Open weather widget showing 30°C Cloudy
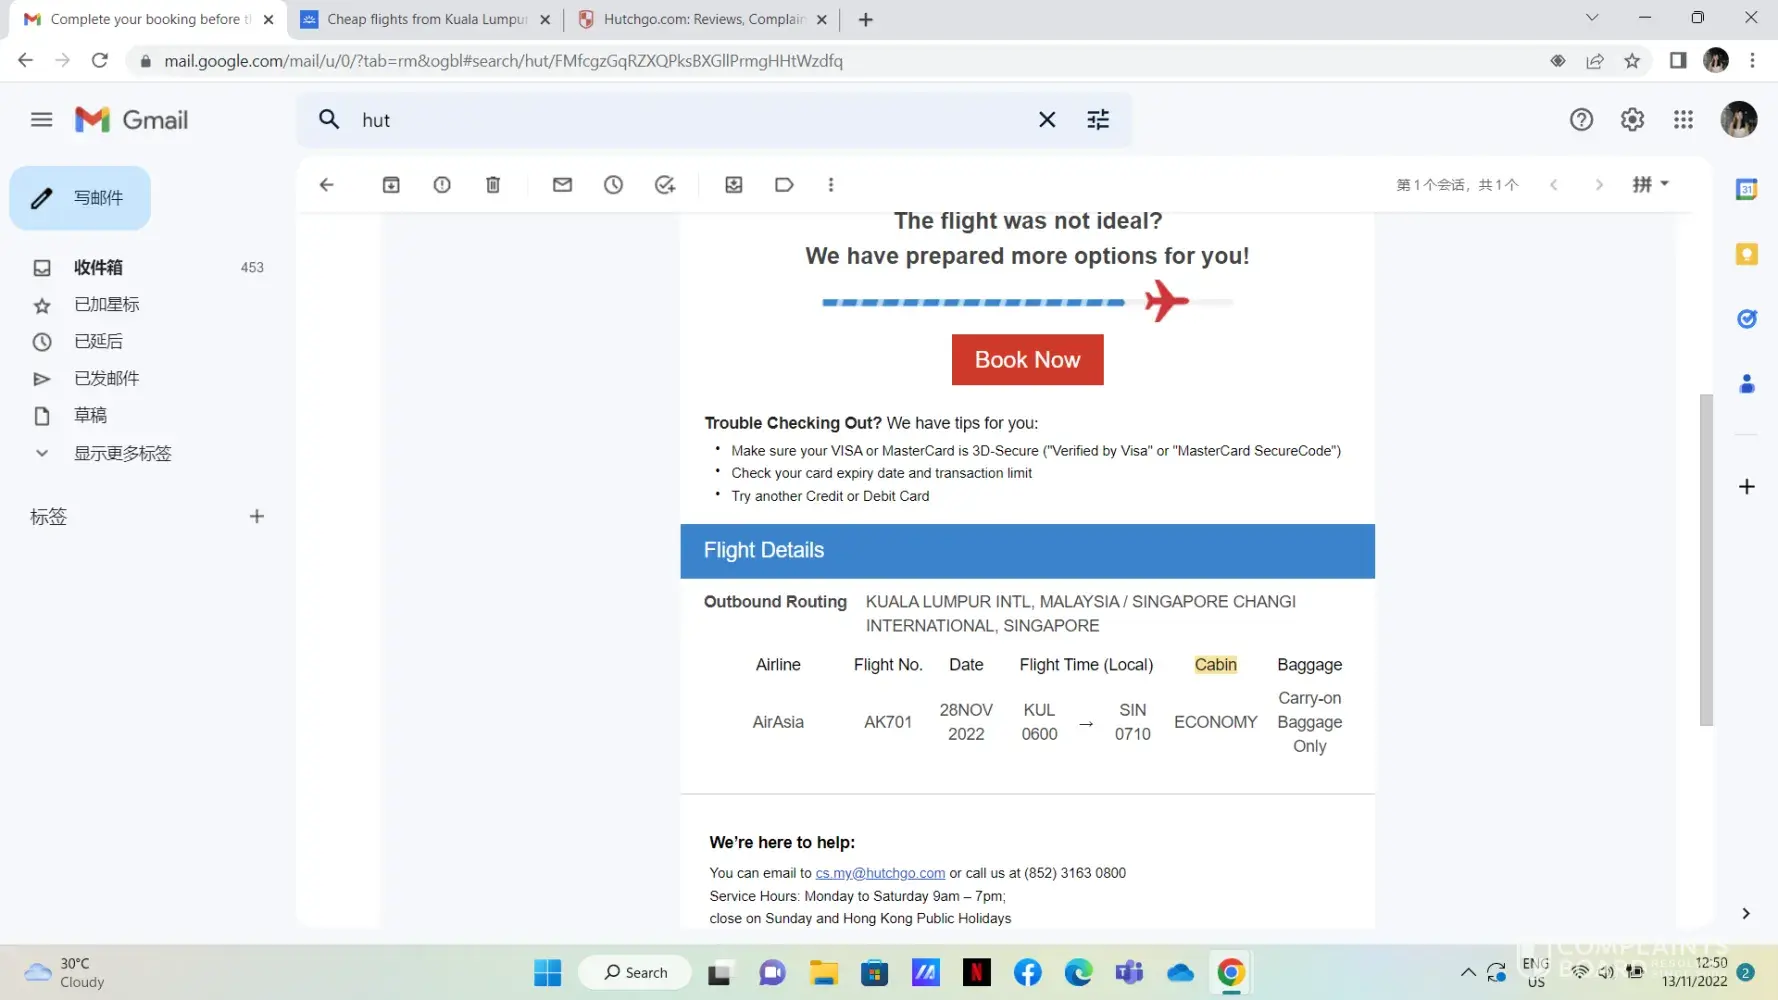This screenshot has height=1000, width=1778. click(x=64, y=972)
